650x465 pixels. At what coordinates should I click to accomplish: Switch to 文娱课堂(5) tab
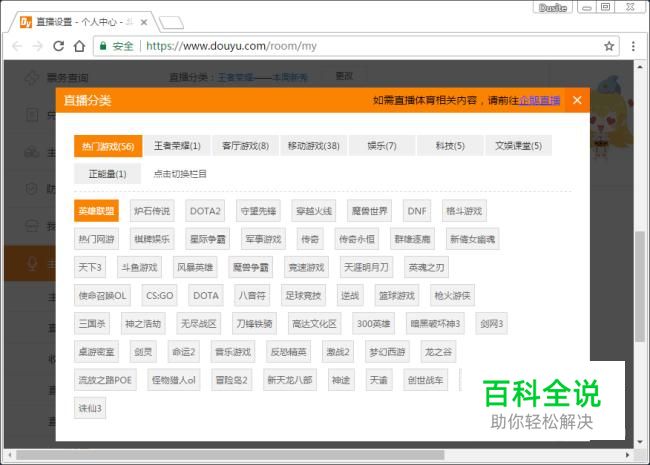pos(519,146)
